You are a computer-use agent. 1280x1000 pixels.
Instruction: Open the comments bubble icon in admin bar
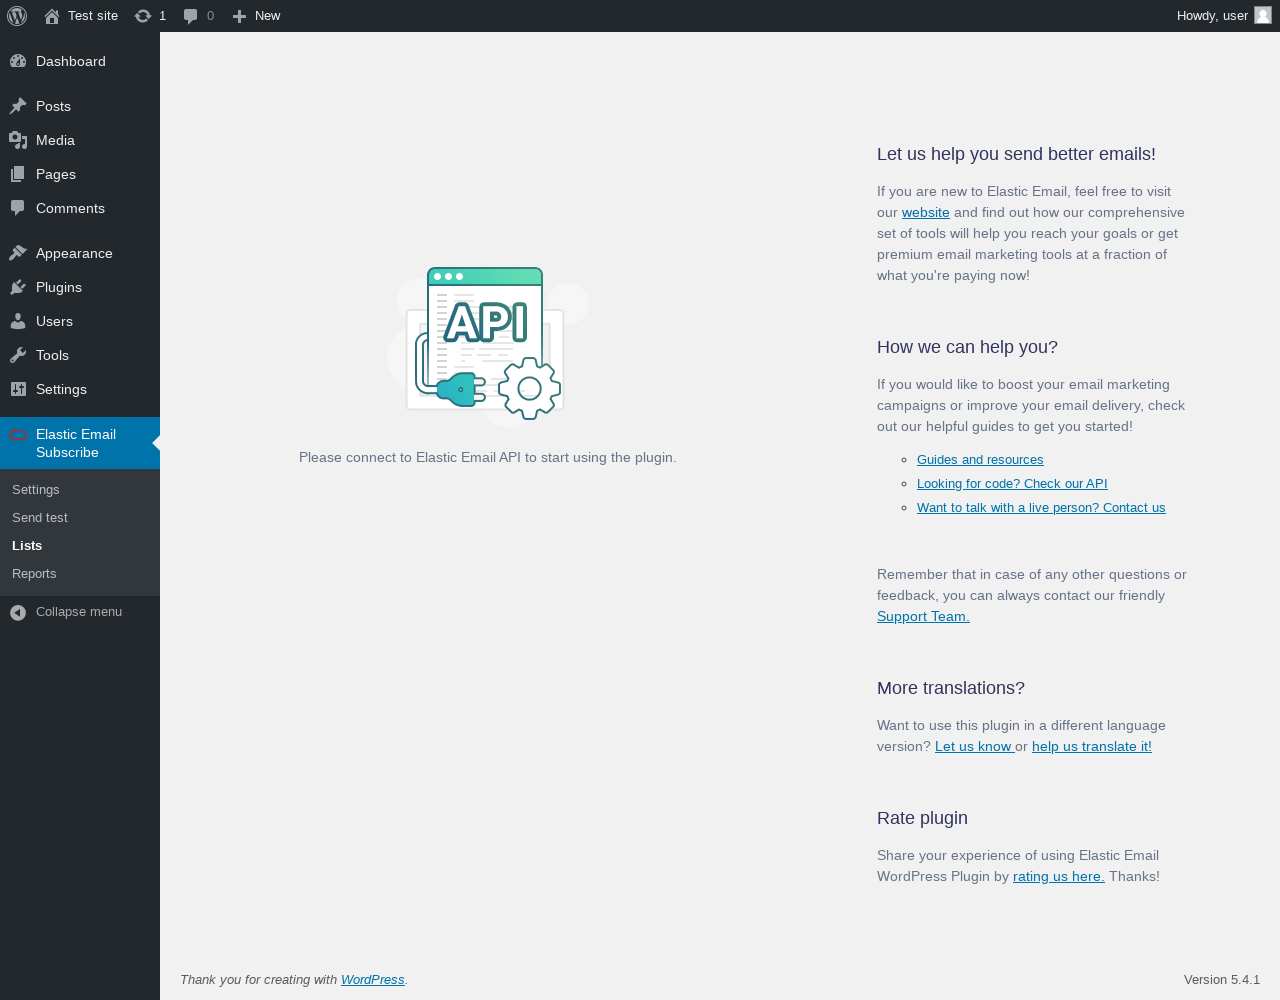[190, 16]
